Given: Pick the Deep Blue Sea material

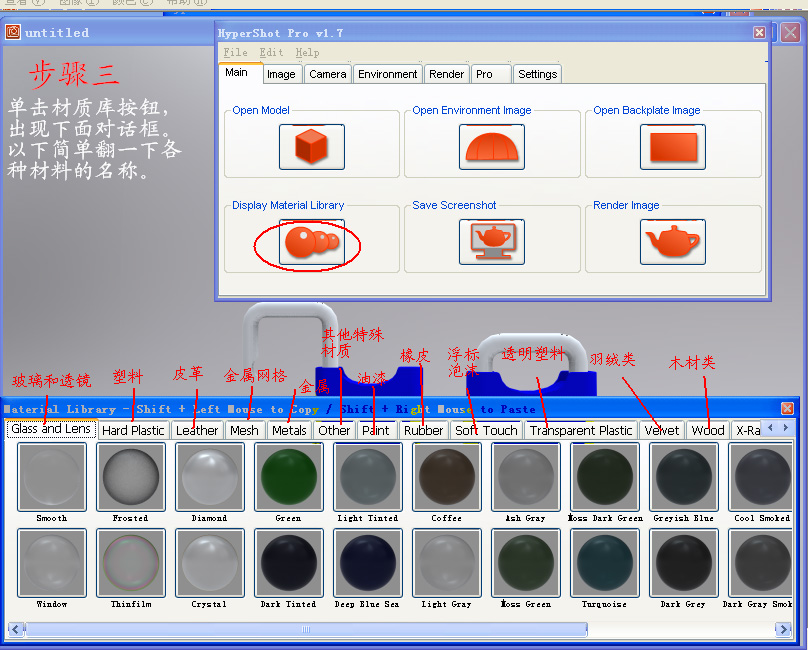Looking at the screenshot, I should pyautogui.click(x=367, y=563).
